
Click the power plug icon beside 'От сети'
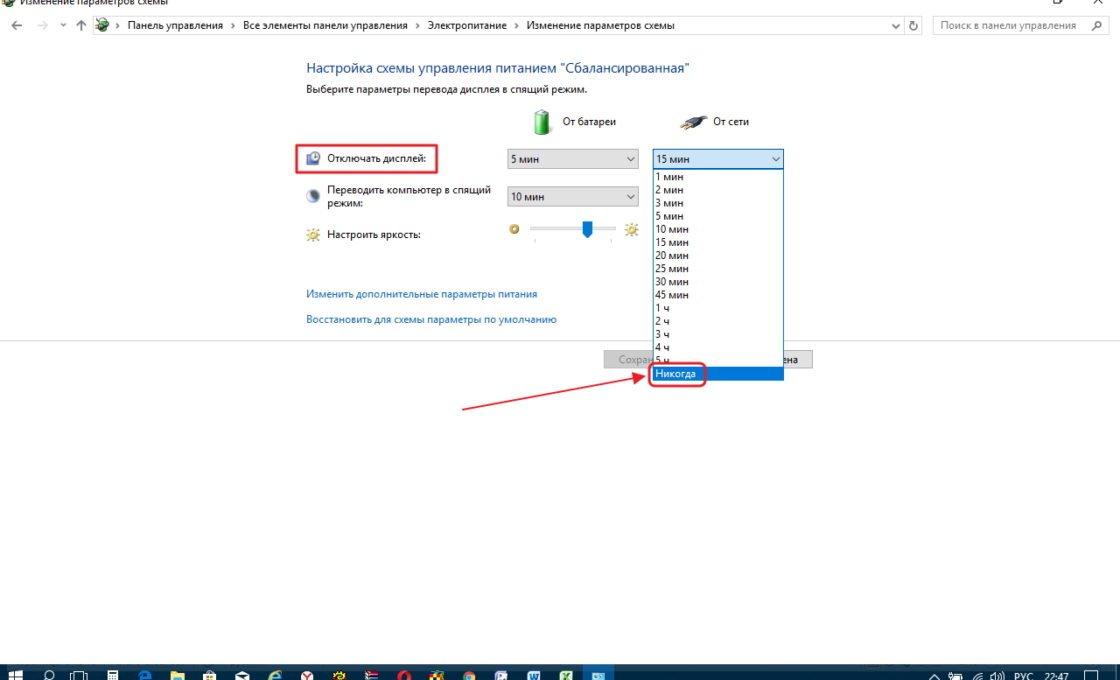click(693, 122)
